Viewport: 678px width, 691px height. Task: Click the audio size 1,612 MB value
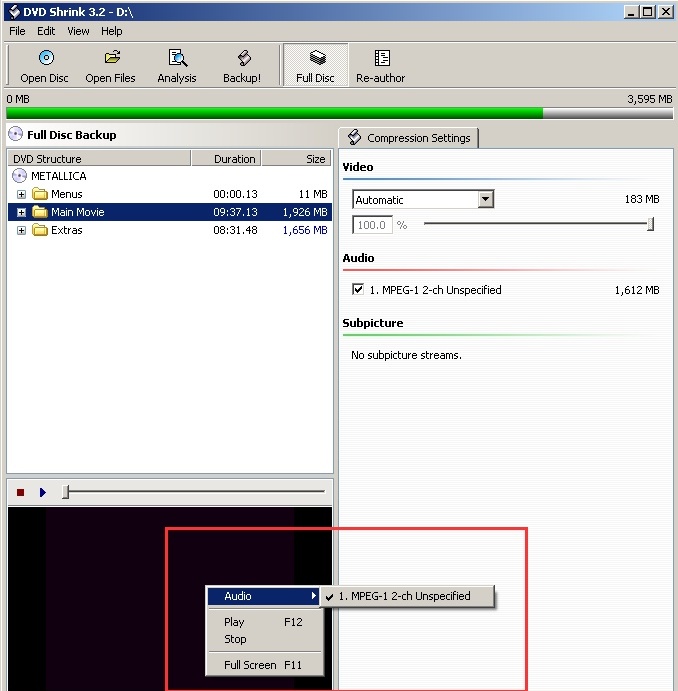637,290
